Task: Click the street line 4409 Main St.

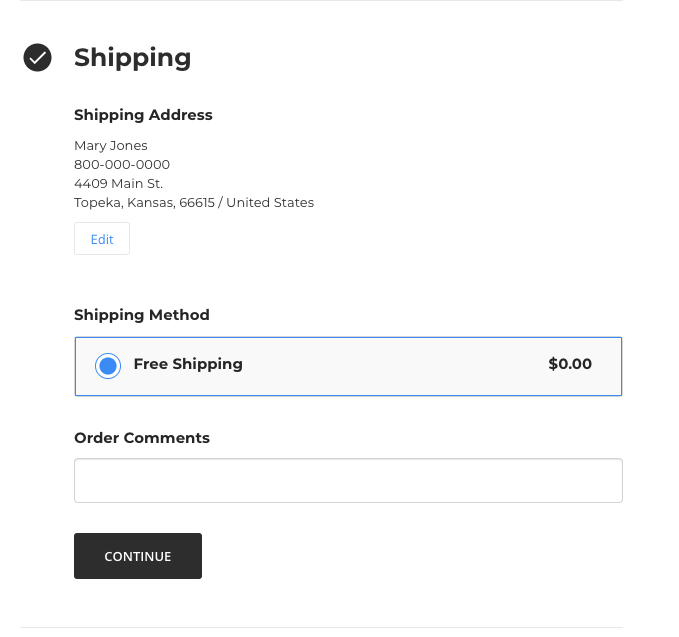Action: pyautogui.click(x=118, y=183)
